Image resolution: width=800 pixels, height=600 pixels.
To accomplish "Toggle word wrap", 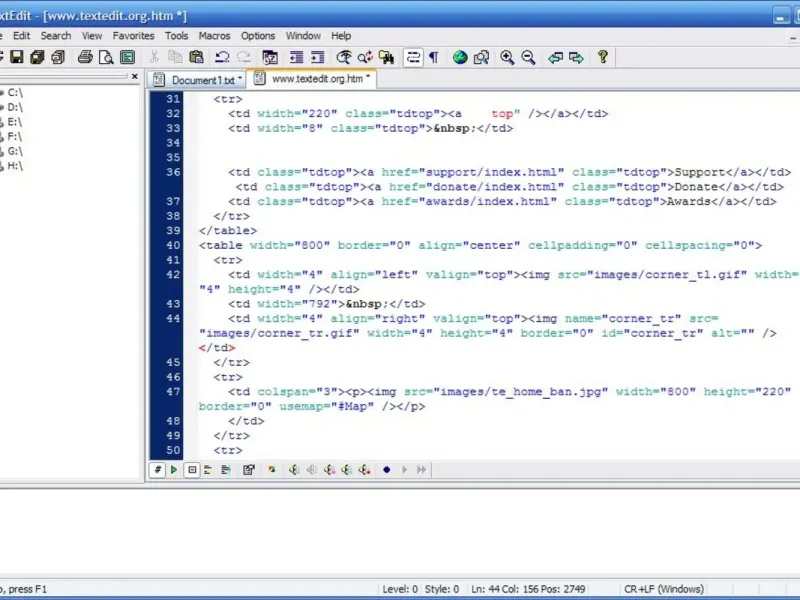I will [x=413, y=57].
